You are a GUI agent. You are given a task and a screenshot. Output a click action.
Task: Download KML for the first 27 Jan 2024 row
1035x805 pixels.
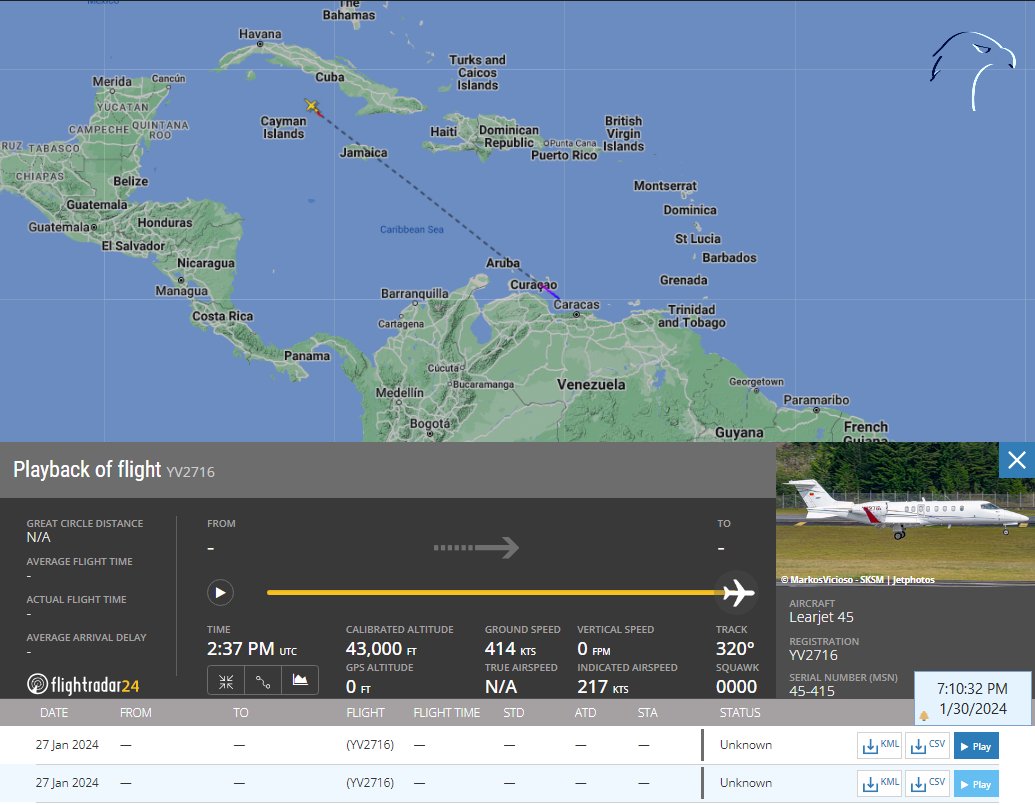[880, 746]
